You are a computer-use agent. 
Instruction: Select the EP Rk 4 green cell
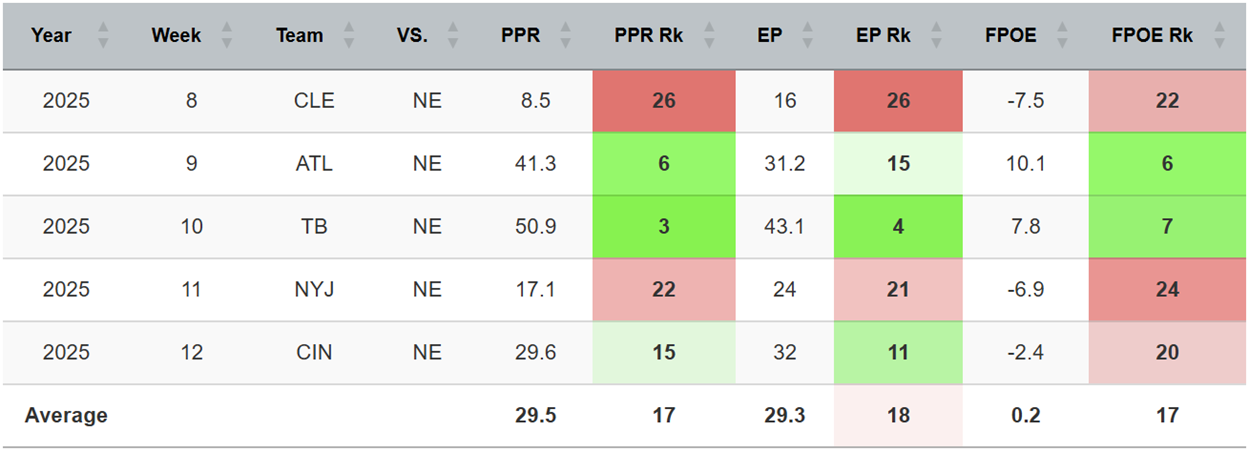pos(898,226)
